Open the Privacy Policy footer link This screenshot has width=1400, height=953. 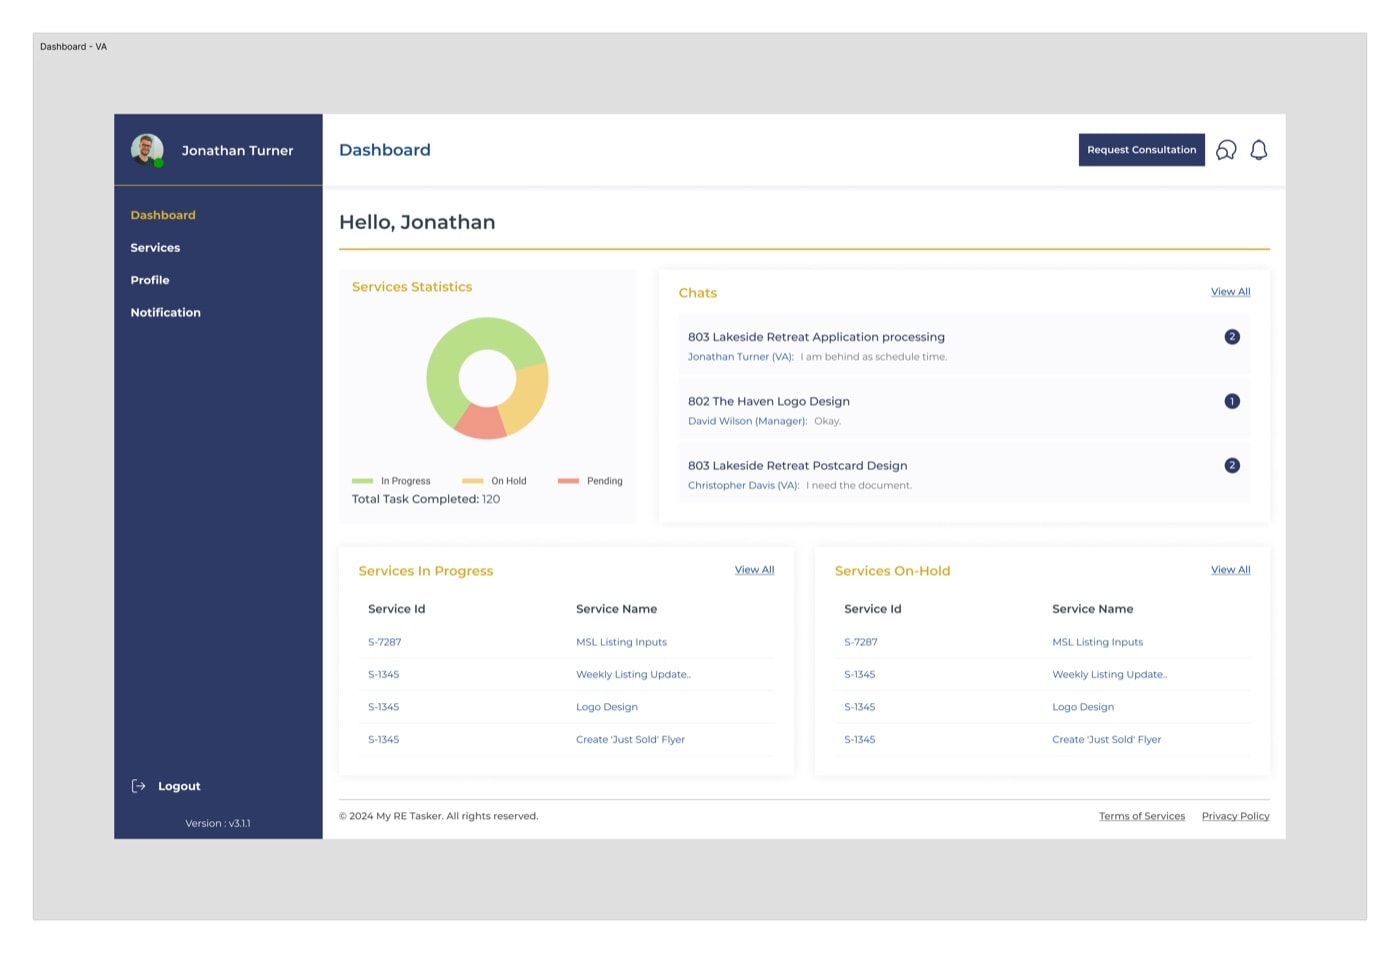[1236, 816]
